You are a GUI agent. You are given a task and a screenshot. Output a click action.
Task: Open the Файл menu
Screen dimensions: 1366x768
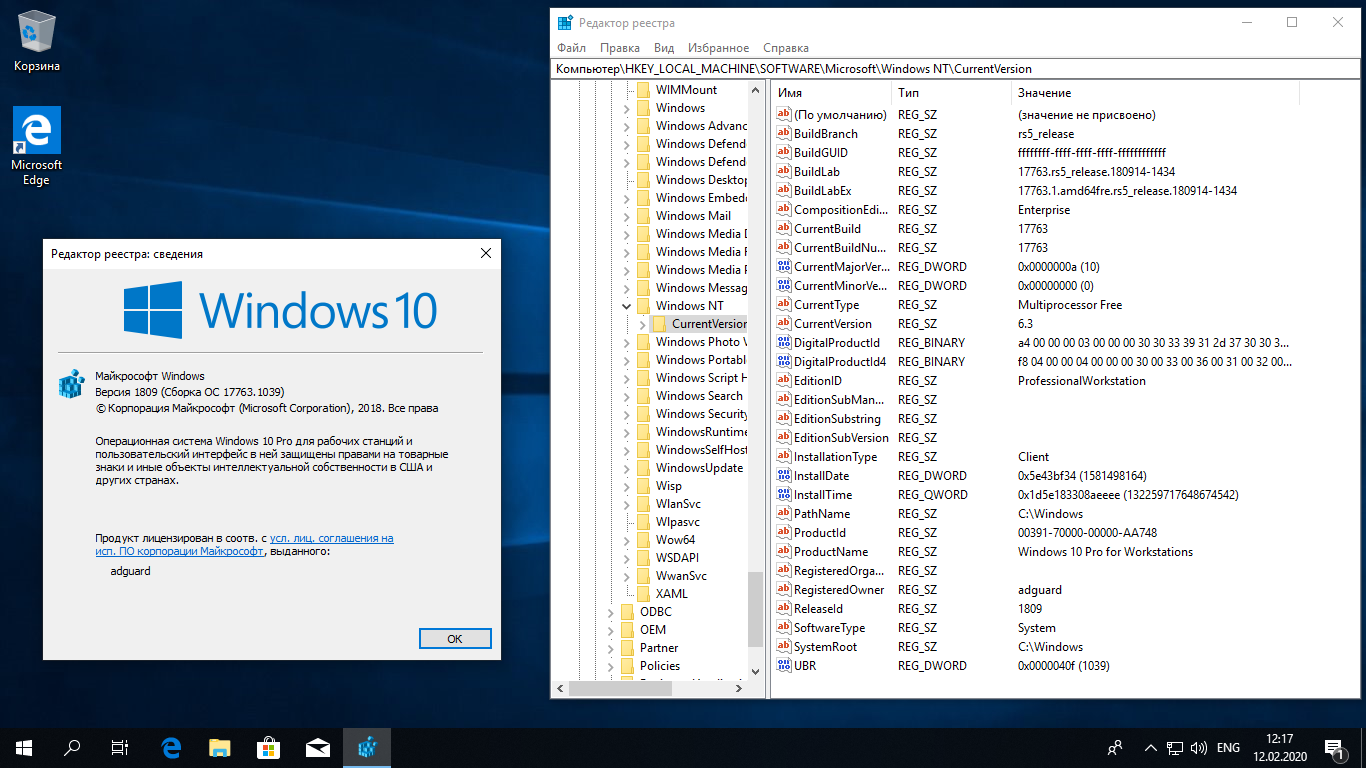[x=572, y=48]
